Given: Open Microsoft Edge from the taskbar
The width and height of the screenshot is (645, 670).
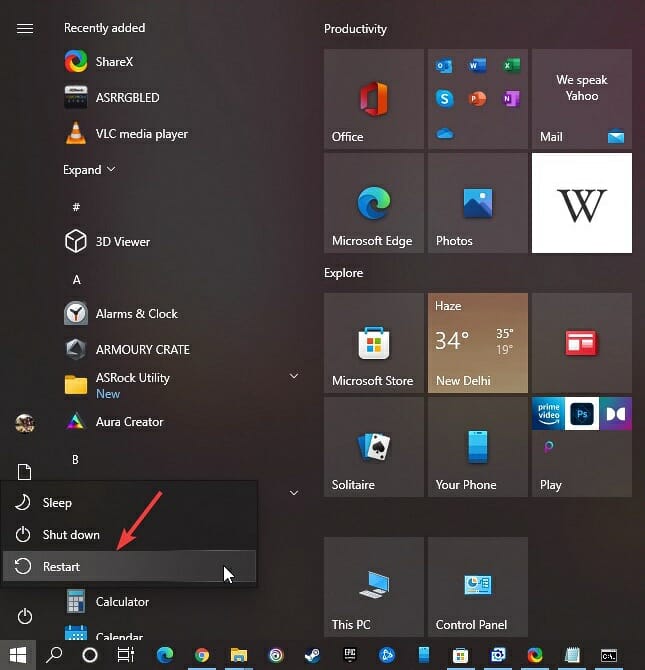Looking at the screenshot, I should [x=165, y=655].
